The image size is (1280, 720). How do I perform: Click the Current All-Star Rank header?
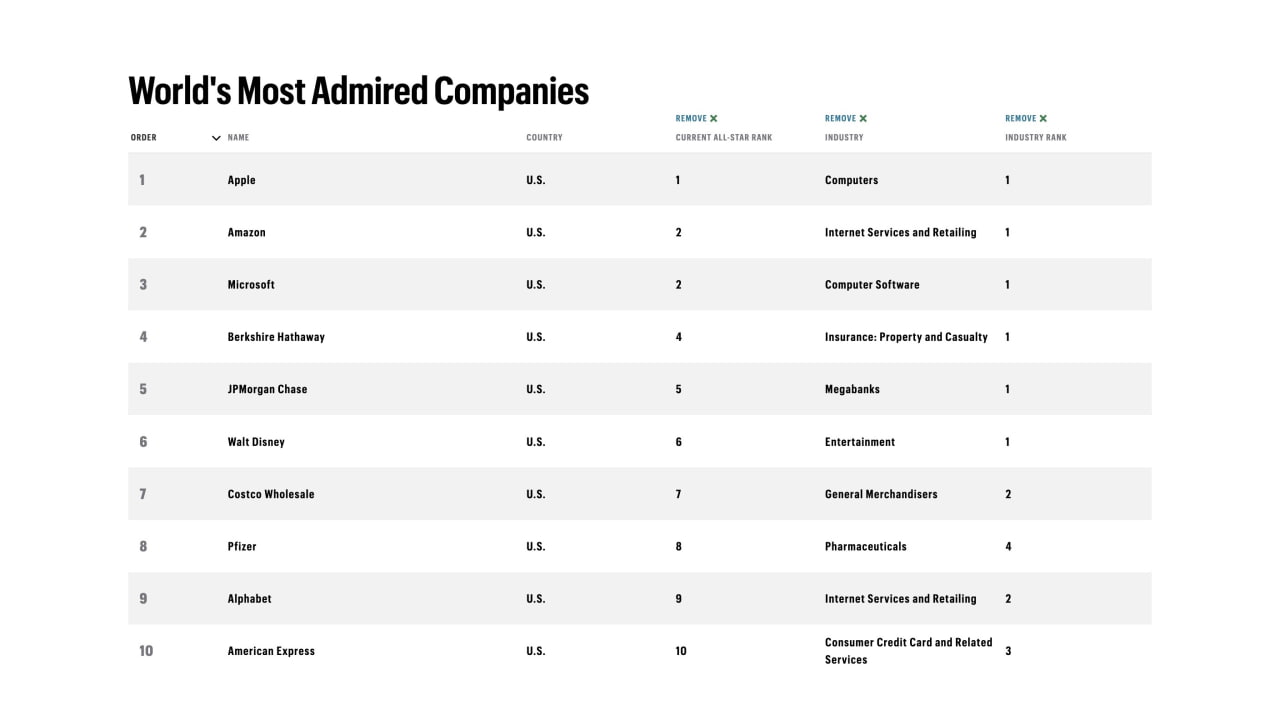click(x=723, y=138)
